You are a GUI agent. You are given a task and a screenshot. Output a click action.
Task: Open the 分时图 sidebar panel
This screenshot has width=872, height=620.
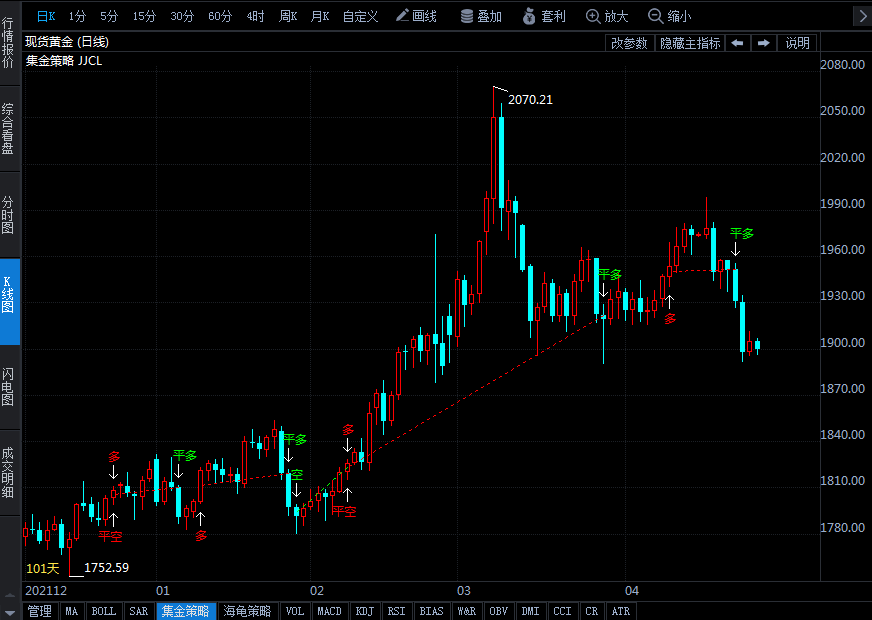8,215
